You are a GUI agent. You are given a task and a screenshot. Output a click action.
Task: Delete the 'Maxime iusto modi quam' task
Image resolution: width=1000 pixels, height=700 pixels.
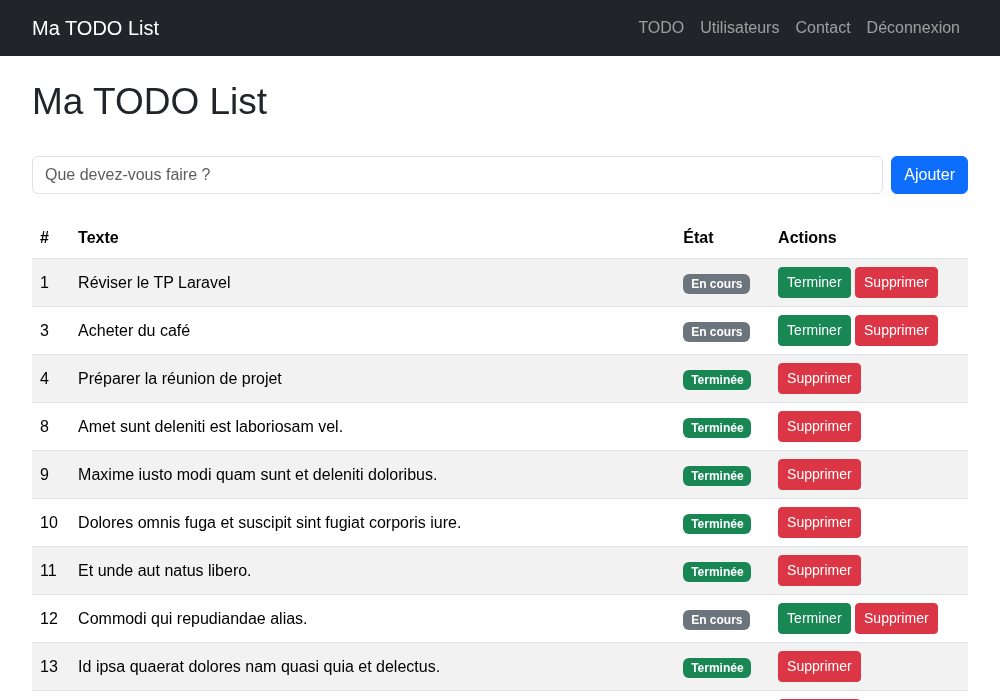tap(819, 474)
